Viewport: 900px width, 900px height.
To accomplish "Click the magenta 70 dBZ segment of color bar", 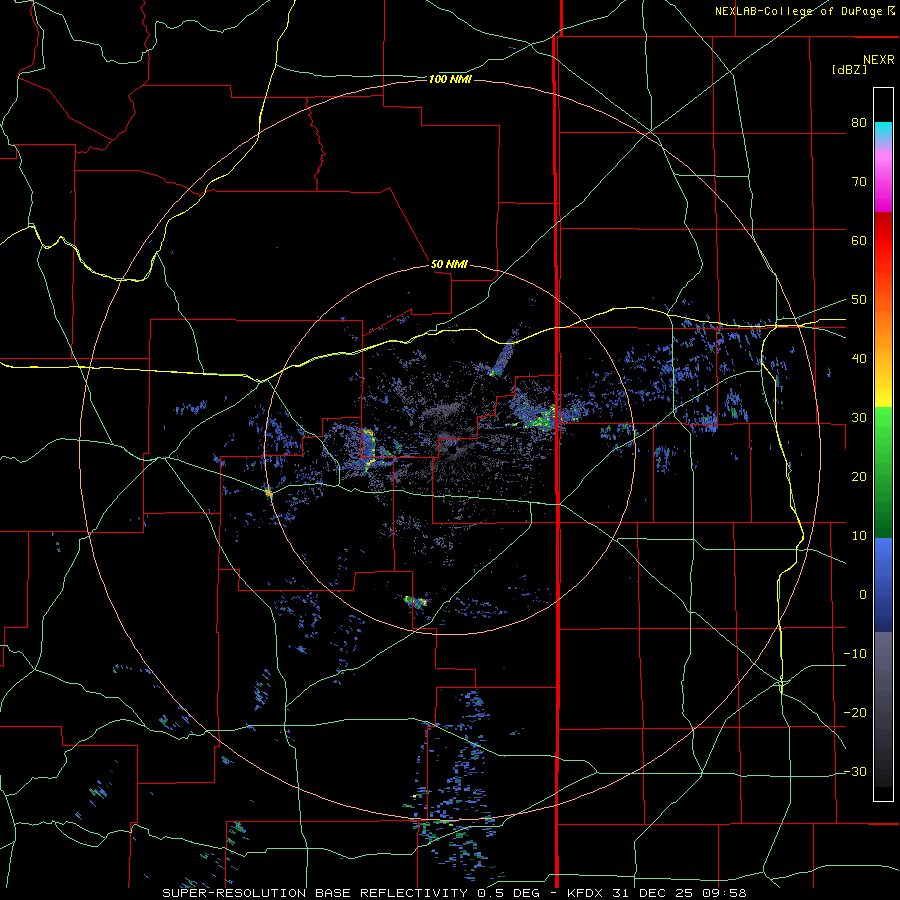I will (883, 181).
